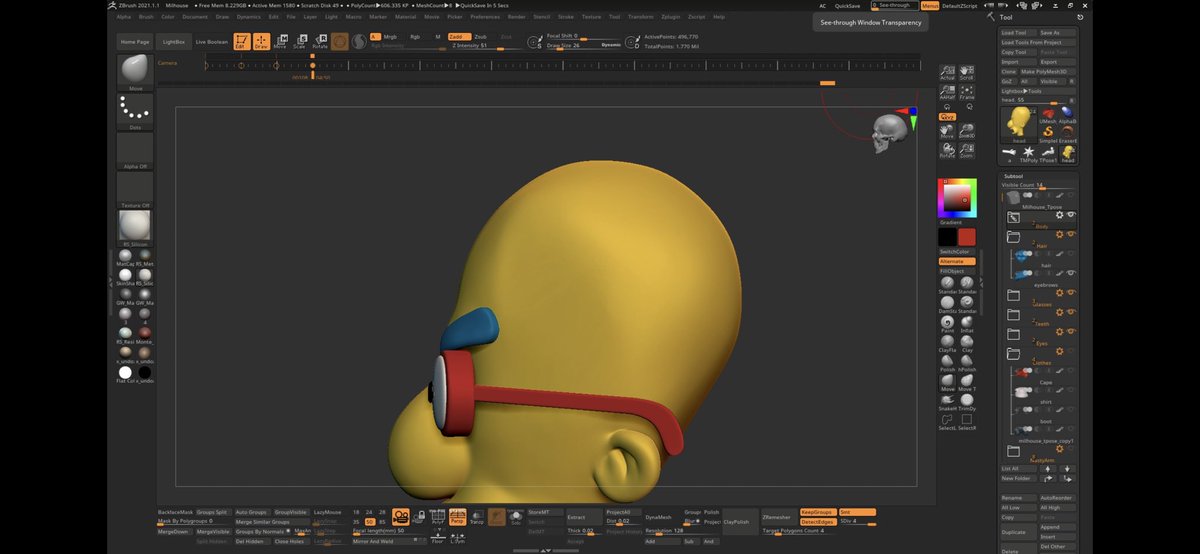Viewport: 1200px width, 554px height.
Task: Open the Transform menu
Action: pos(640,17)
